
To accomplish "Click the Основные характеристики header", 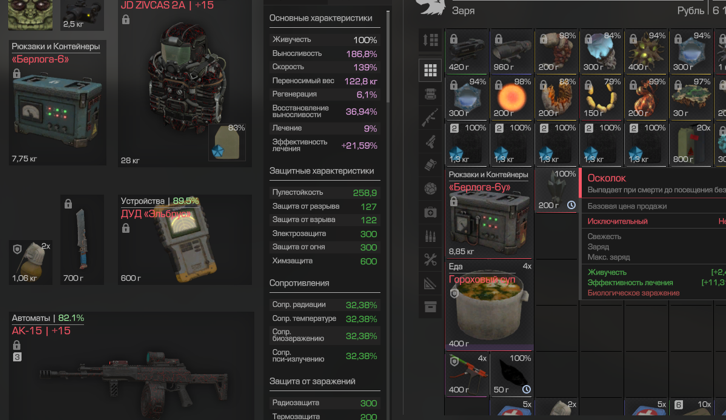I will [320, 18].
